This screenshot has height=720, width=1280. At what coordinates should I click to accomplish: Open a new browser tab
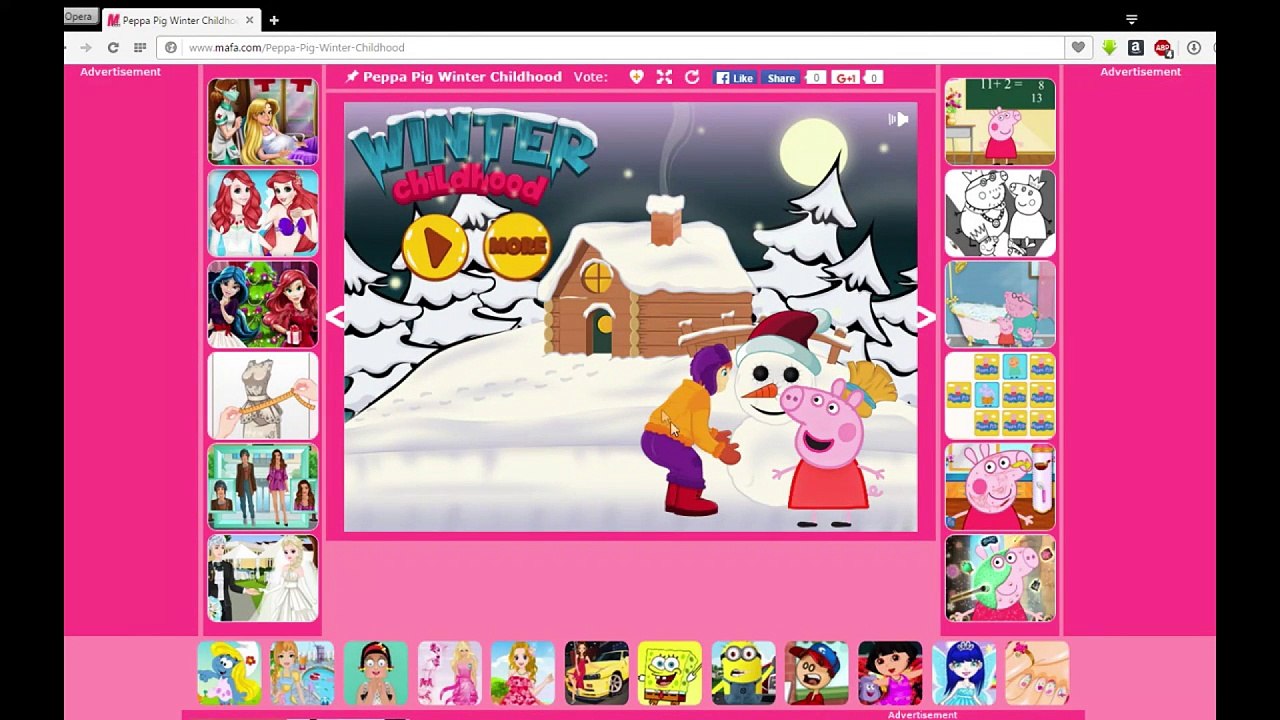pos(274,20)
